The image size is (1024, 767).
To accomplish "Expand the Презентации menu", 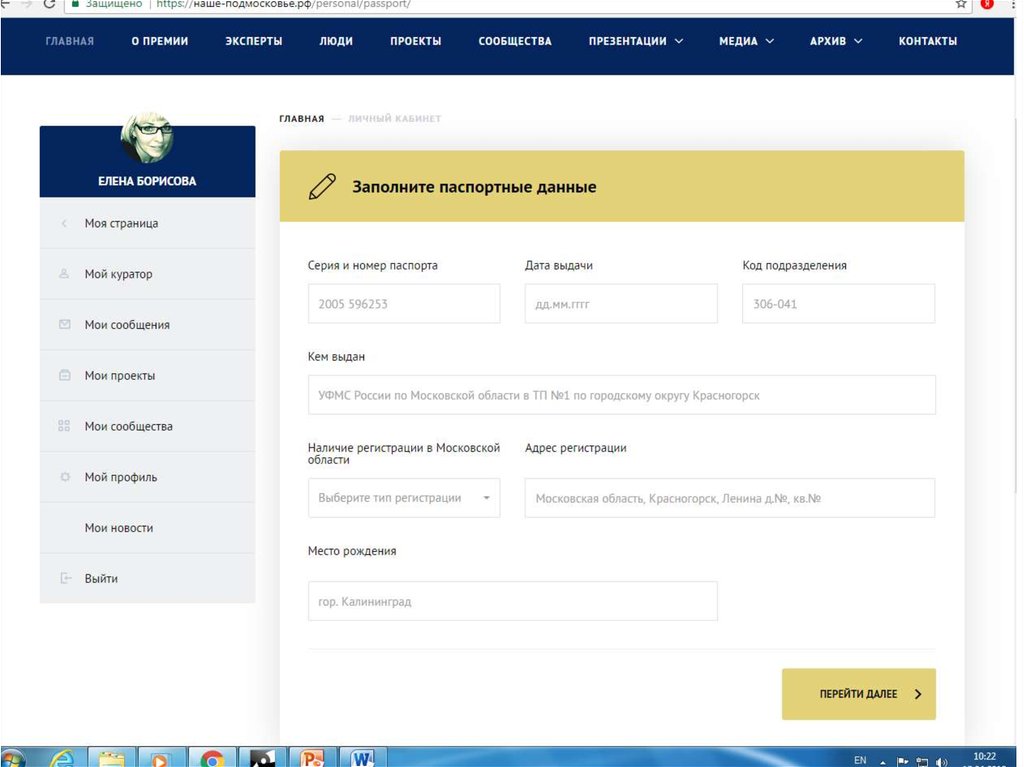I will 635,41.
